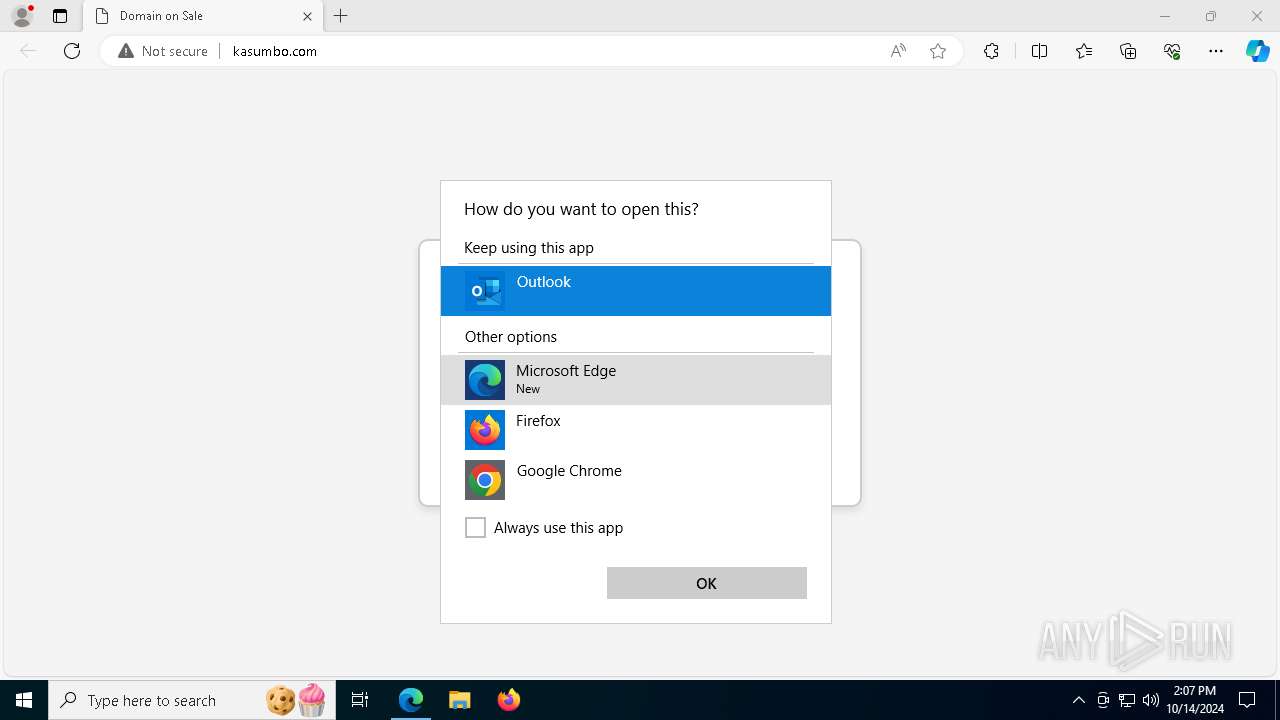Refresh the current page
The image size is (1280, 720).
click(x=72, y=51)
